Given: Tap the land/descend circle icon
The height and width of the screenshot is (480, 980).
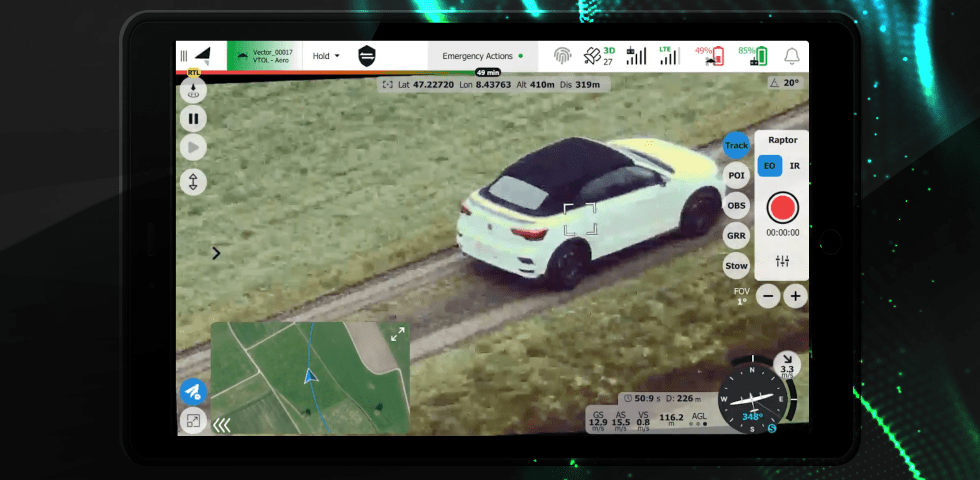Looking at the screenshot, I should (x=193, y=90).
